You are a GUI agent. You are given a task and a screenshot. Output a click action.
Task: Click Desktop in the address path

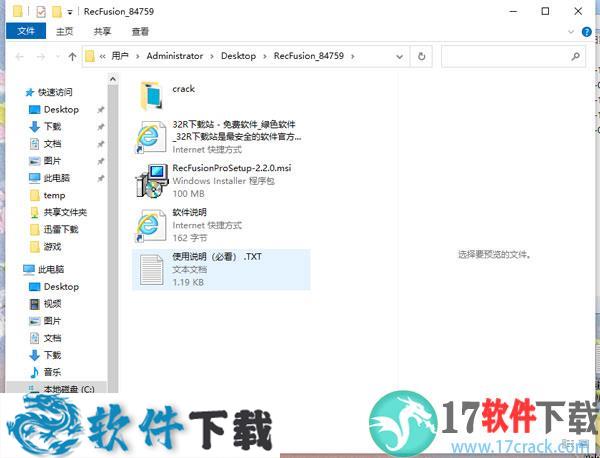238,56
